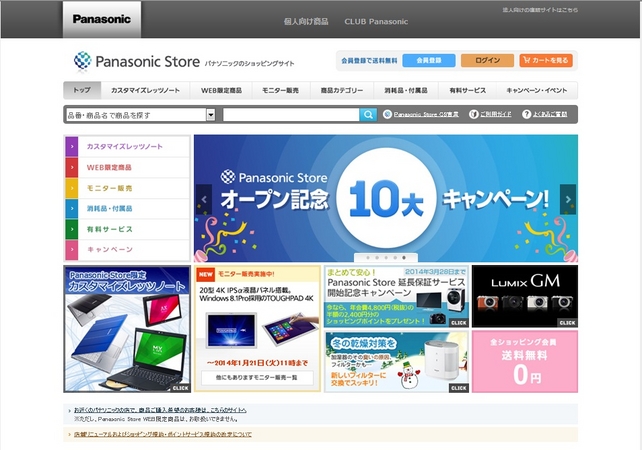The width and height of the screenshot is (642, 450).
Task: Click the Panasonic Store の特長 link
Action: pyautogui.click(x=426, y=115)
